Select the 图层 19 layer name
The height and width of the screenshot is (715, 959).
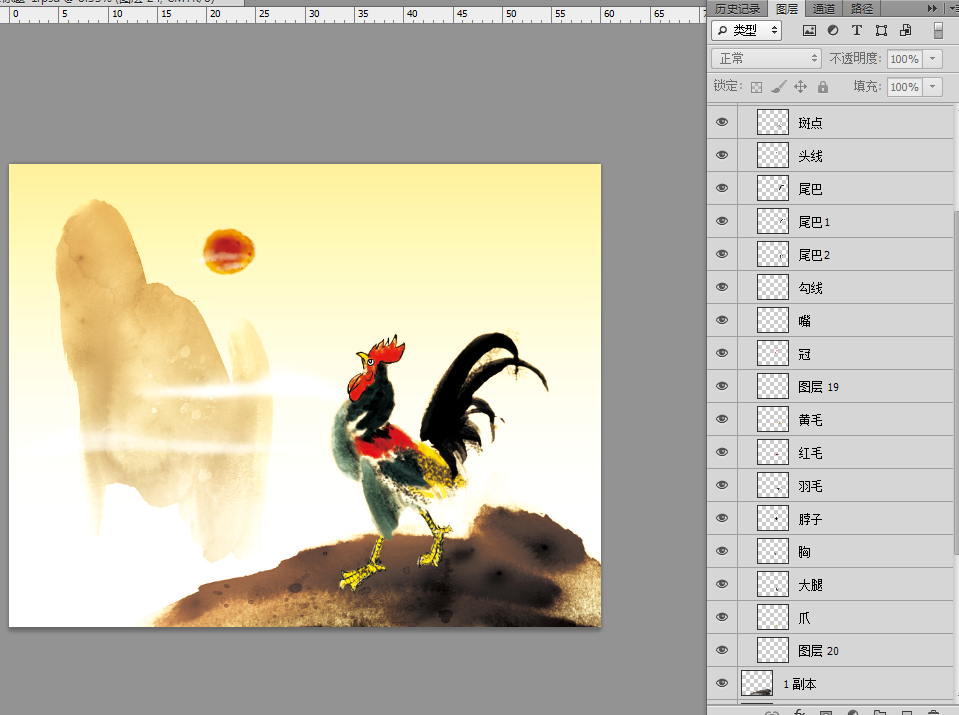[x=818, y=387]
